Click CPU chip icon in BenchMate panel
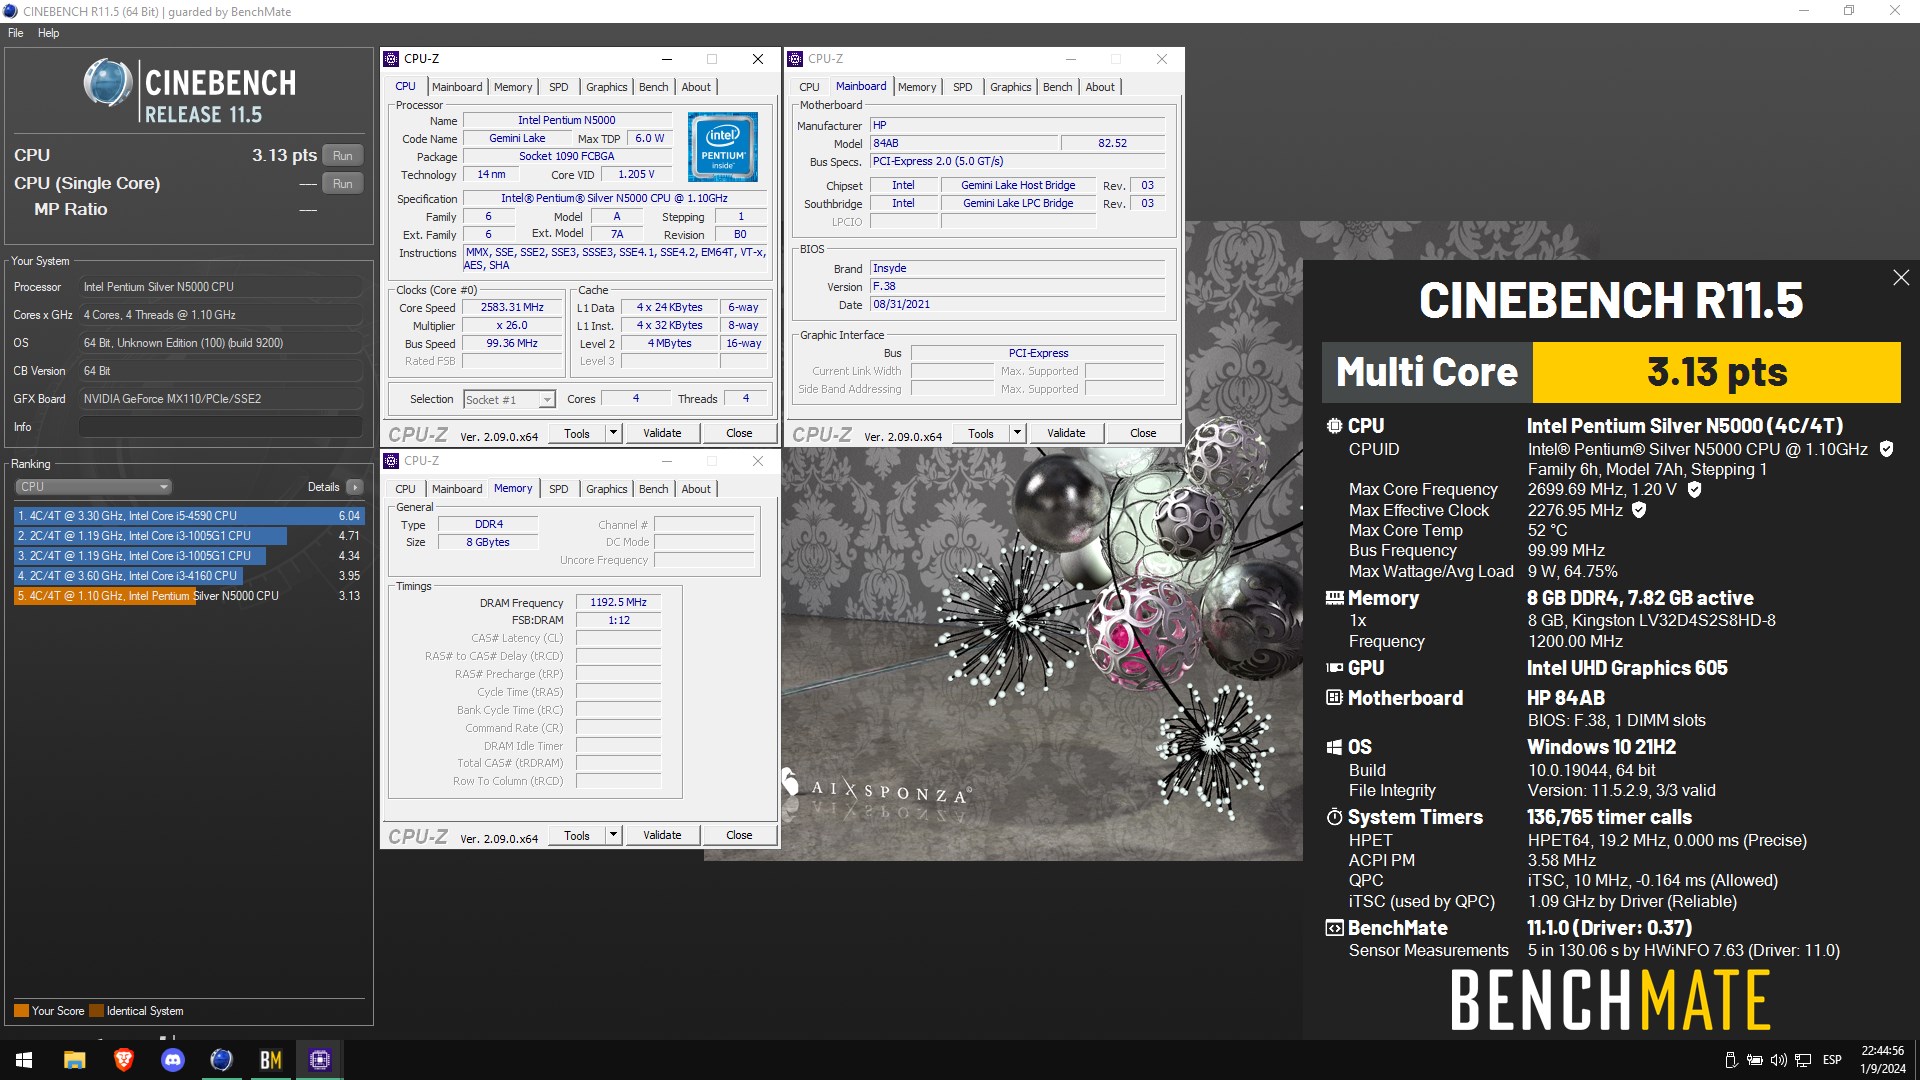The height and width of the screenshot is (1080, 1920). coord(1334,426)
